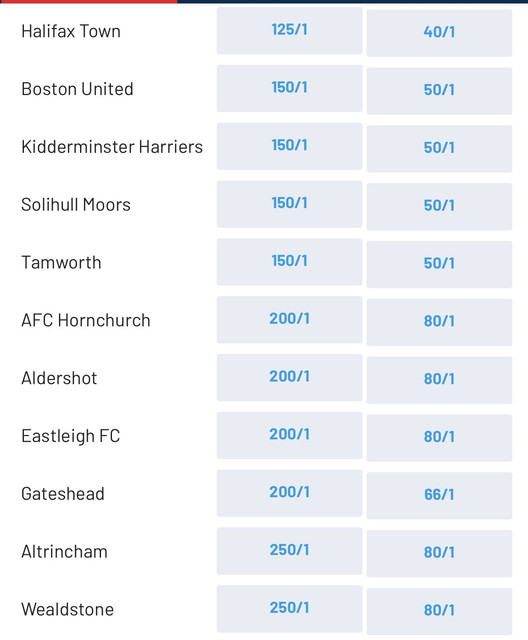Select Halifax Town 40/1 odds
The height and width of the screenshot is (640, 528).
(x=439, y=33)
